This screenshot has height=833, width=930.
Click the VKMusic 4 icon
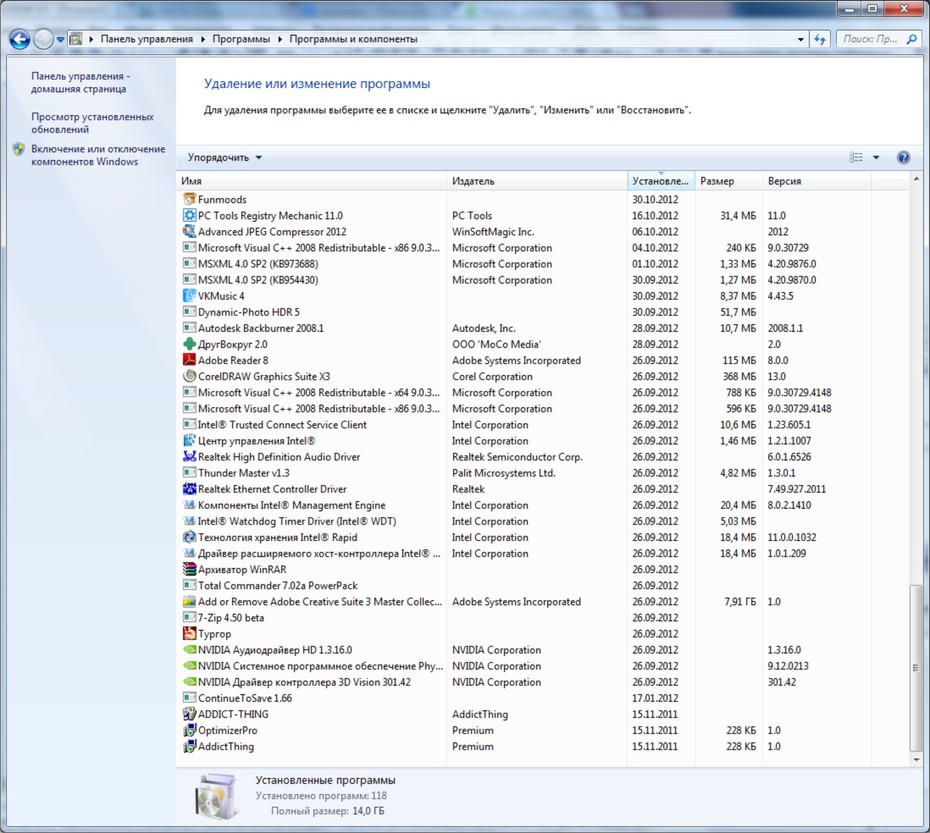tap(189, 295)
